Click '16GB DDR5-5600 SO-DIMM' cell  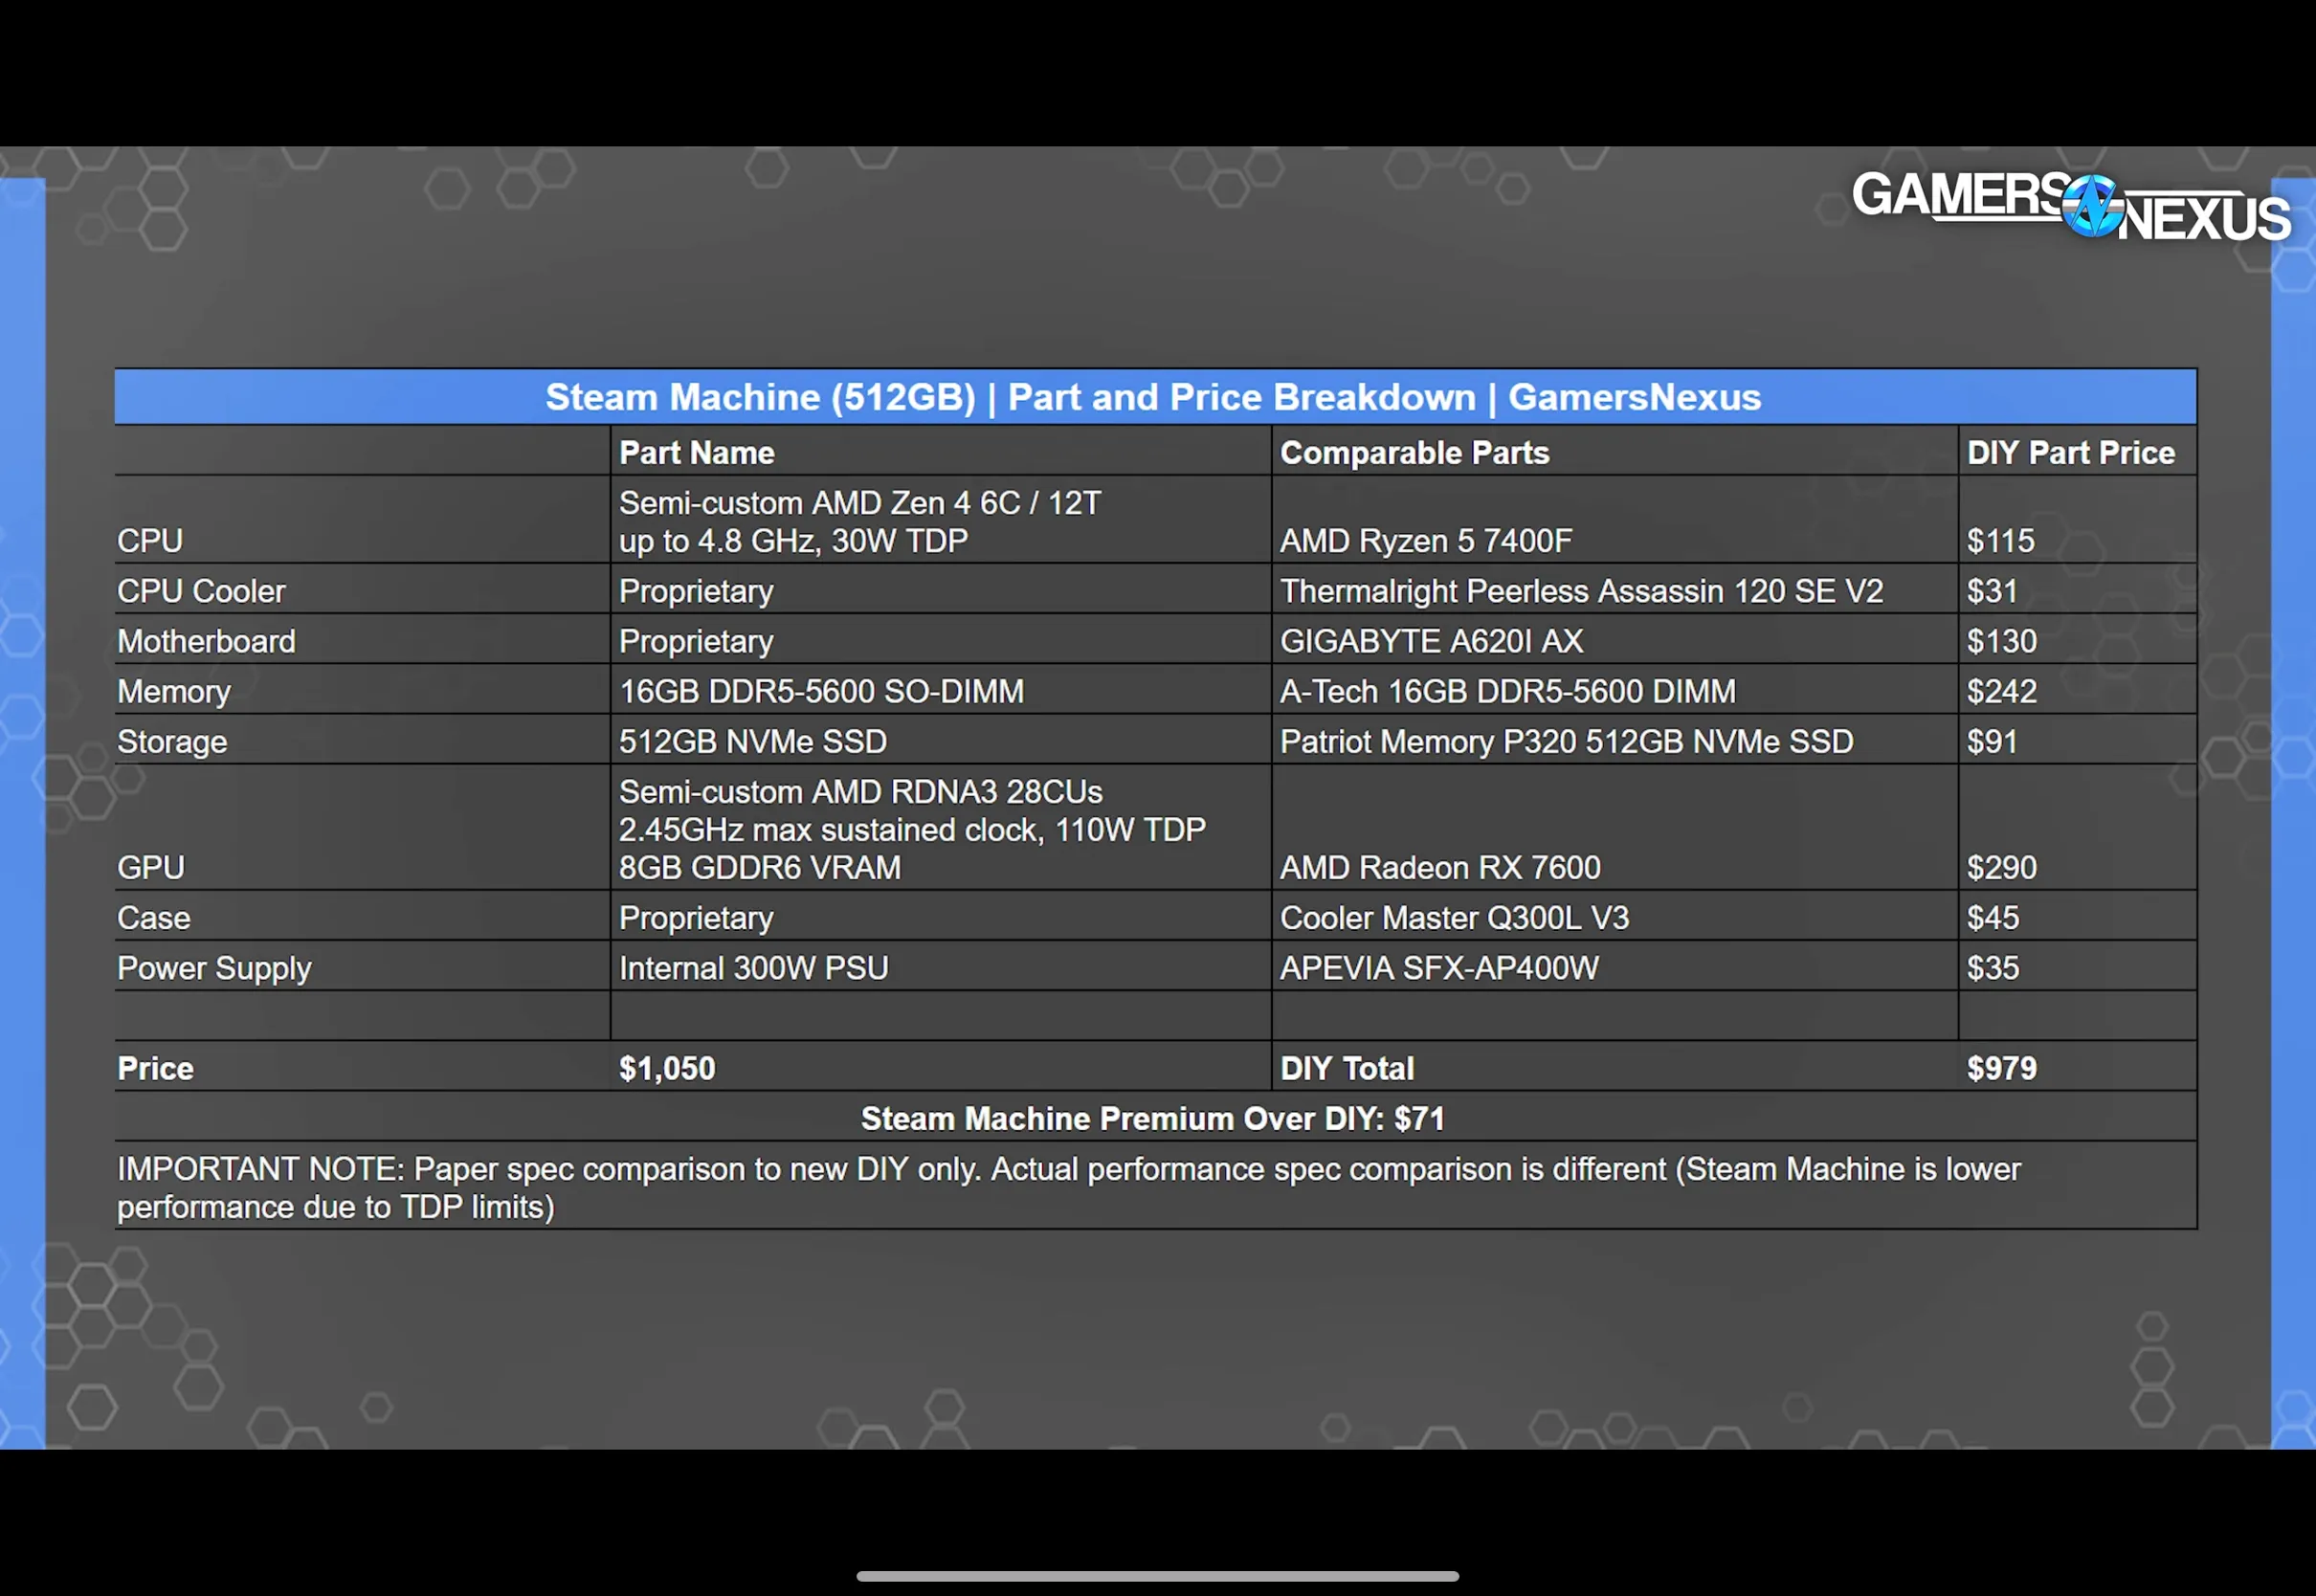pyautogui.click(x=822, y=691)
